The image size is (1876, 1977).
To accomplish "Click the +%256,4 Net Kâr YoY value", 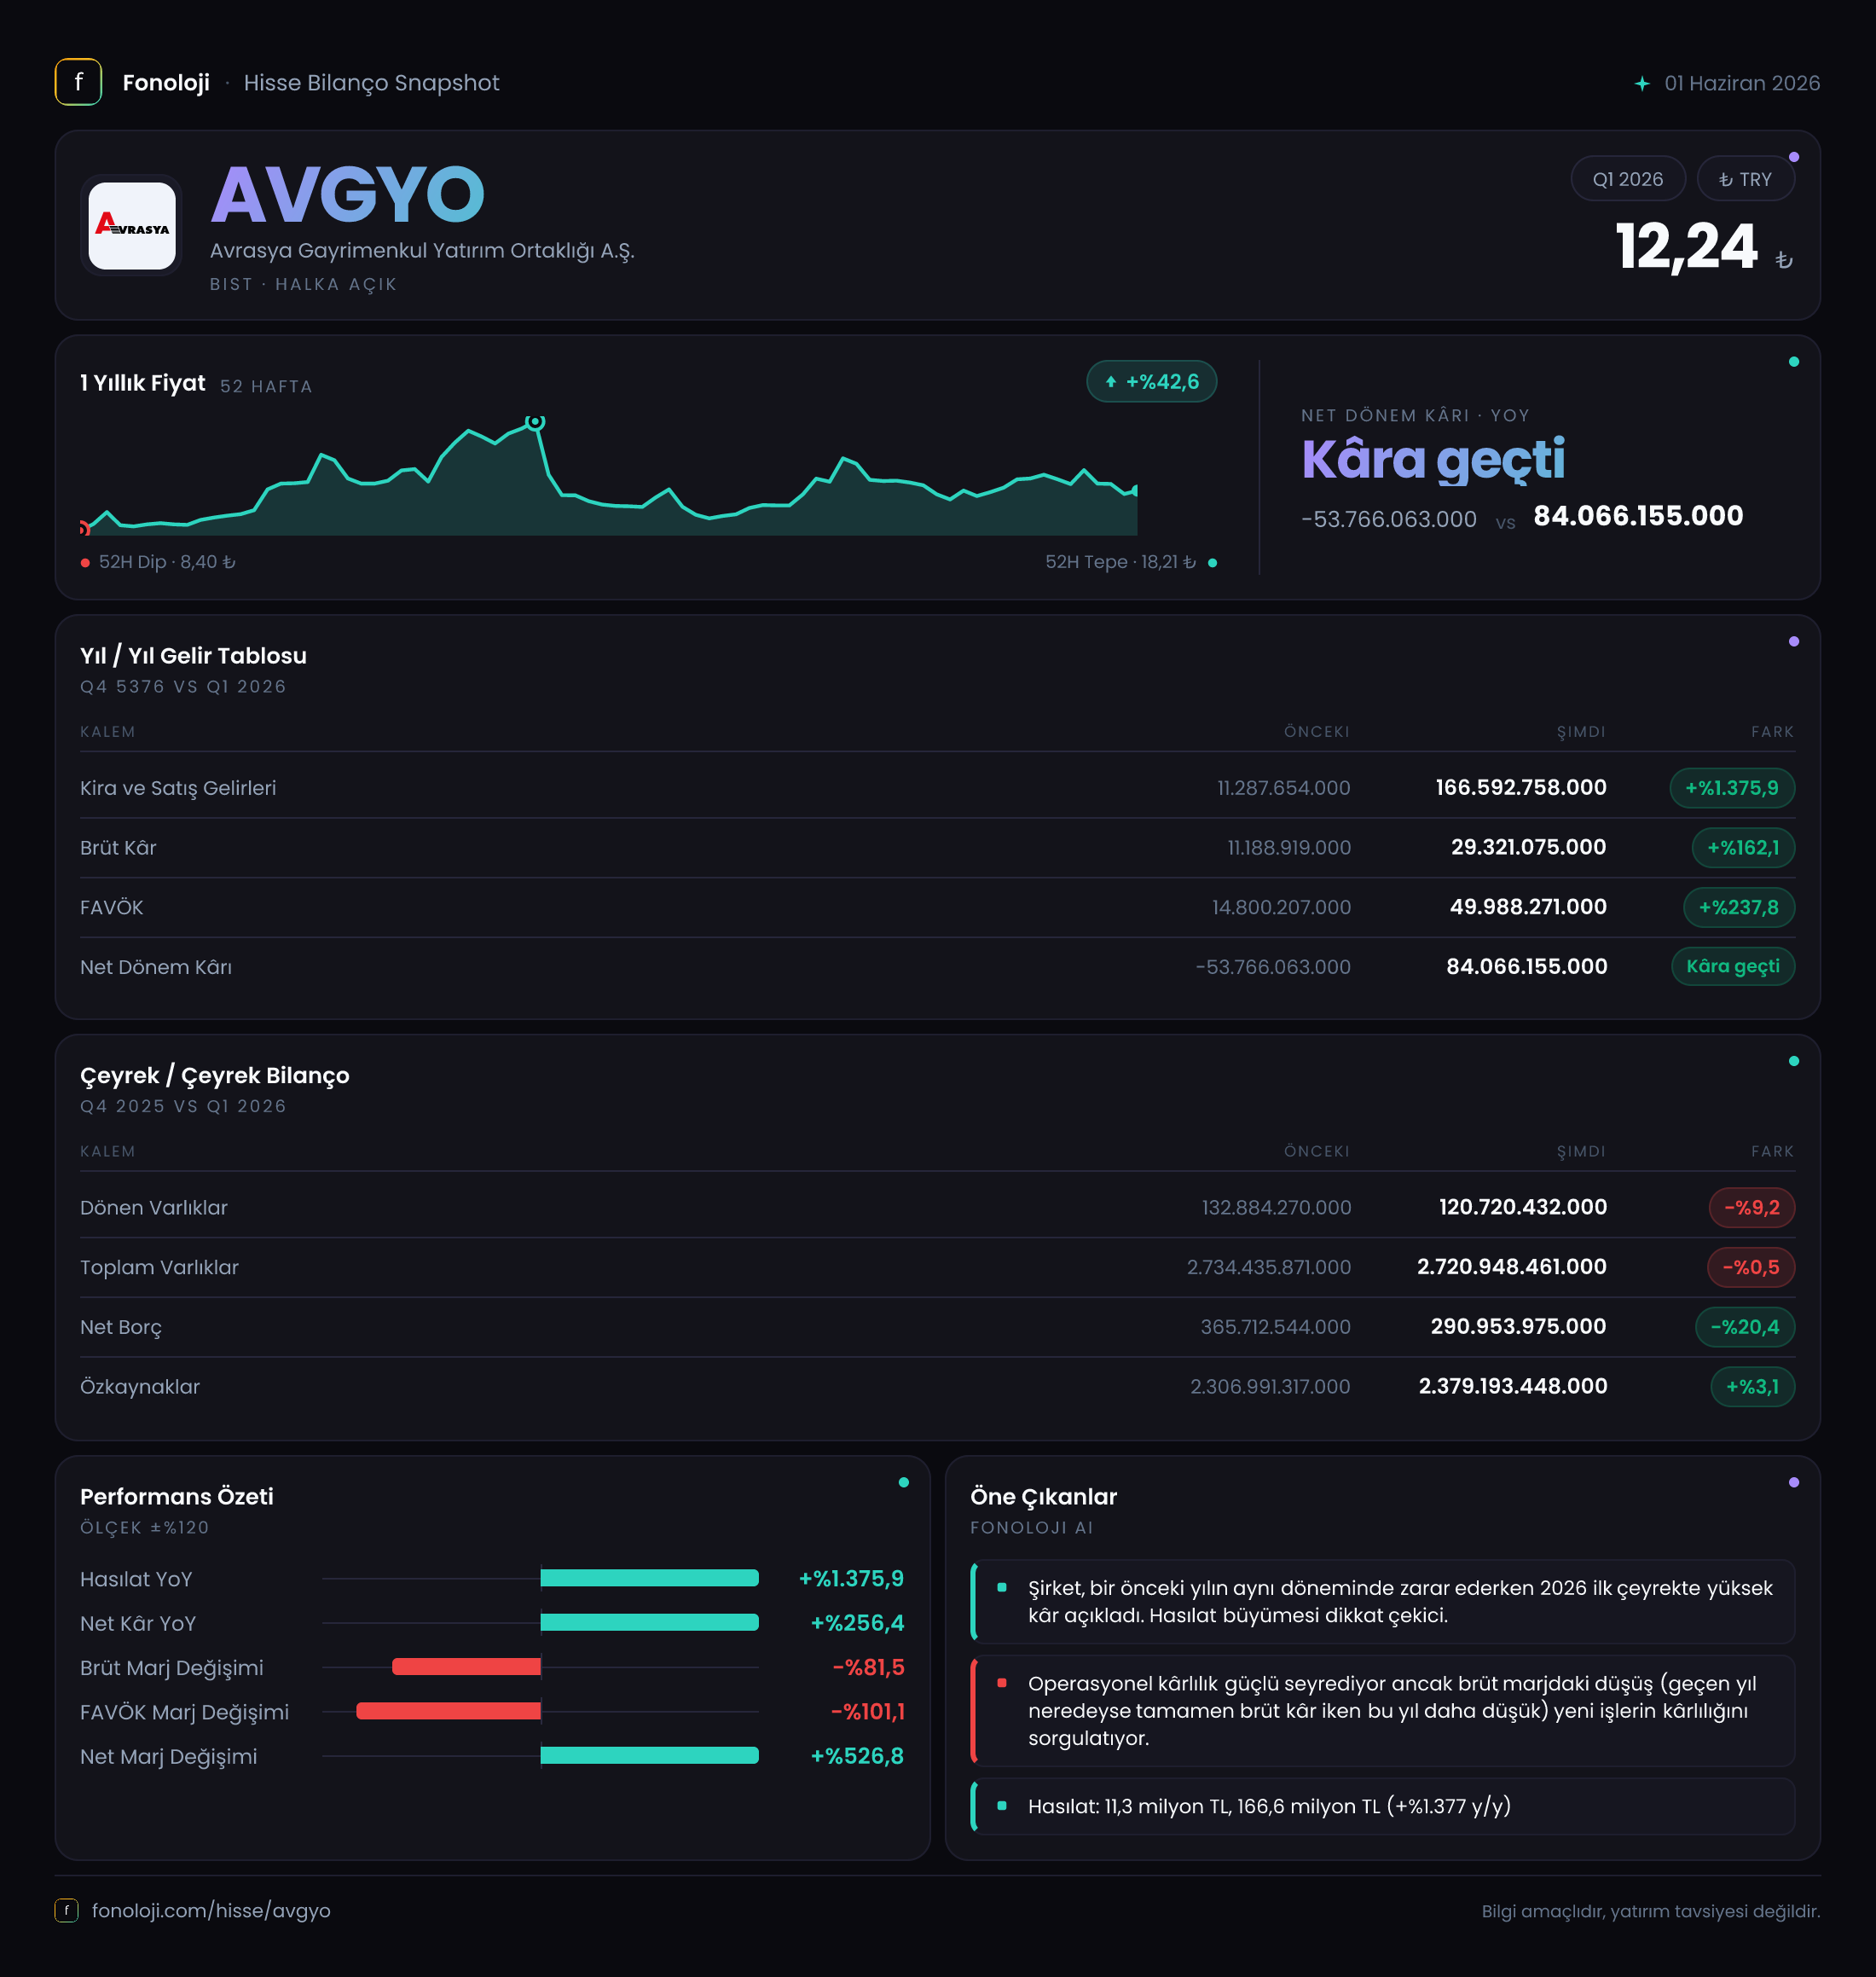I will click(x=856, y=1623).
